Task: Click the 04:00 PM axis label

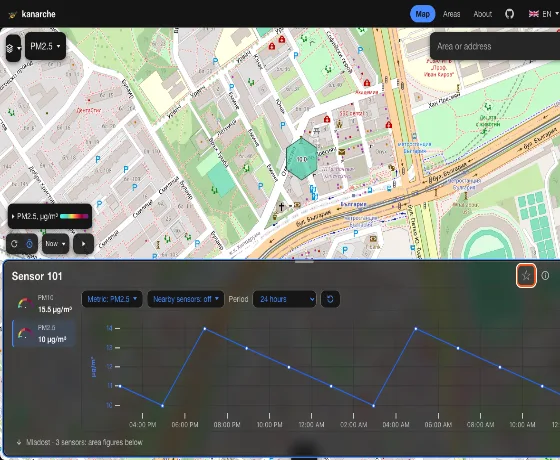Action: (x=142, y=425)
